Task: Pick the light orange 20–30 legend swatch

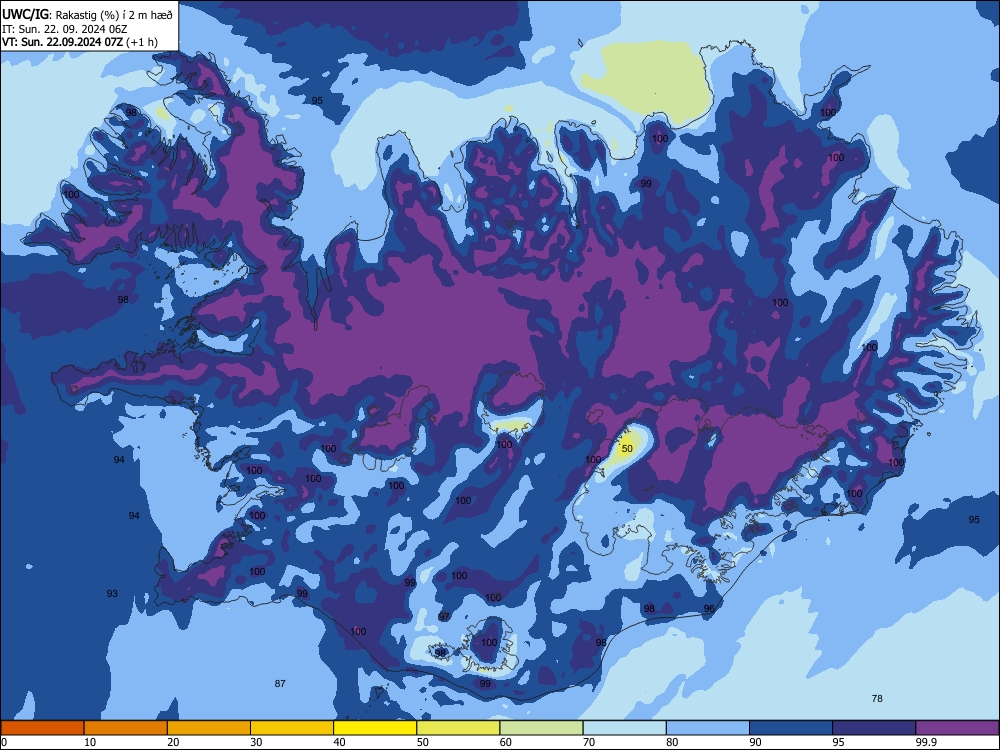Action: click(209, 728)
